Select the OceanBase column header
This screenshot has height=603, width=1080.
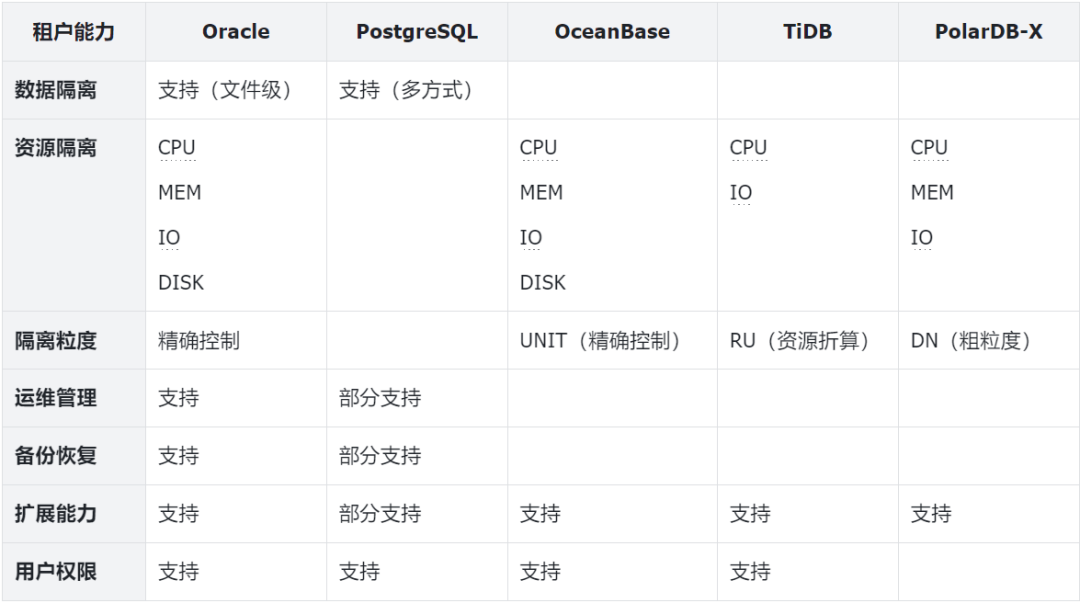click(612, 31)
